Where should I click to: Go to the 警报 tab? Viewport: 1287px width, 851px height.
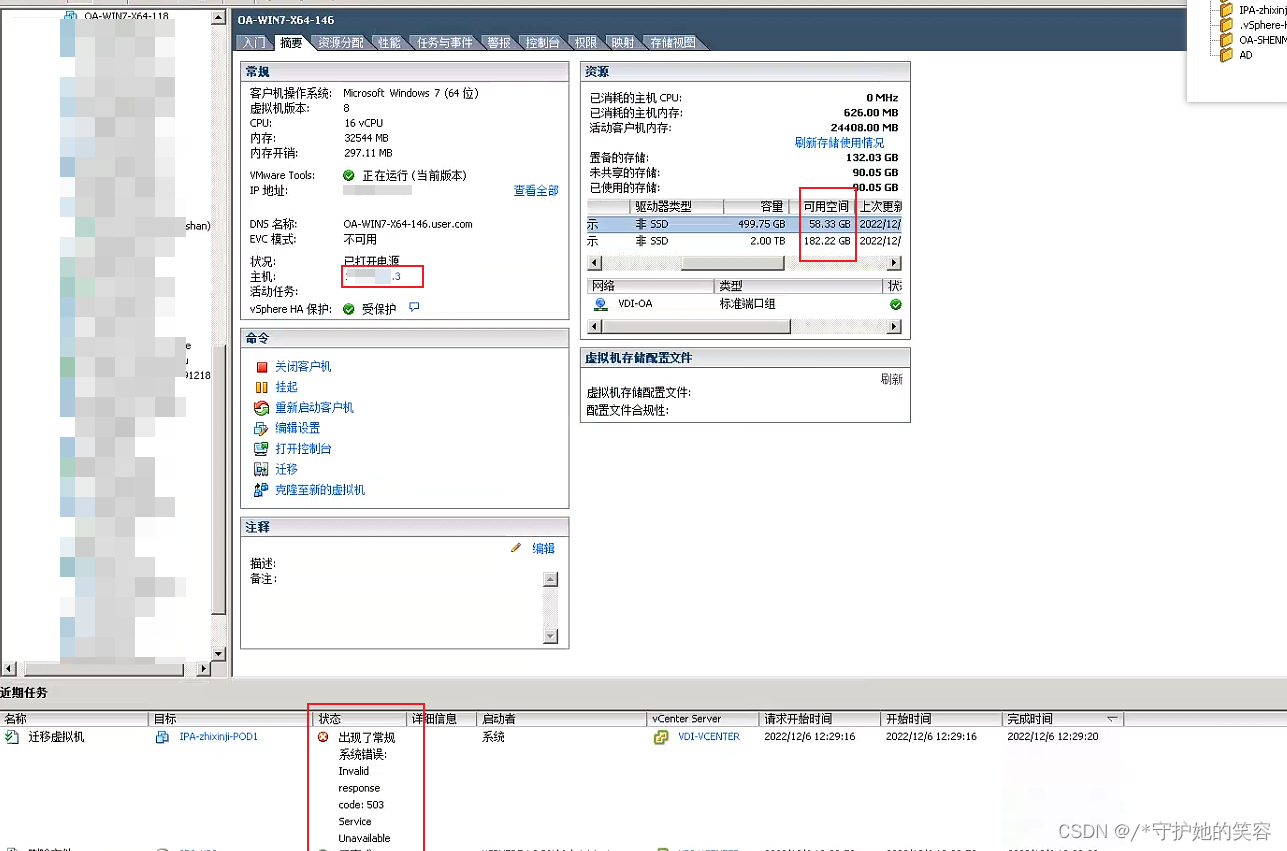click(x=498, y=43)
